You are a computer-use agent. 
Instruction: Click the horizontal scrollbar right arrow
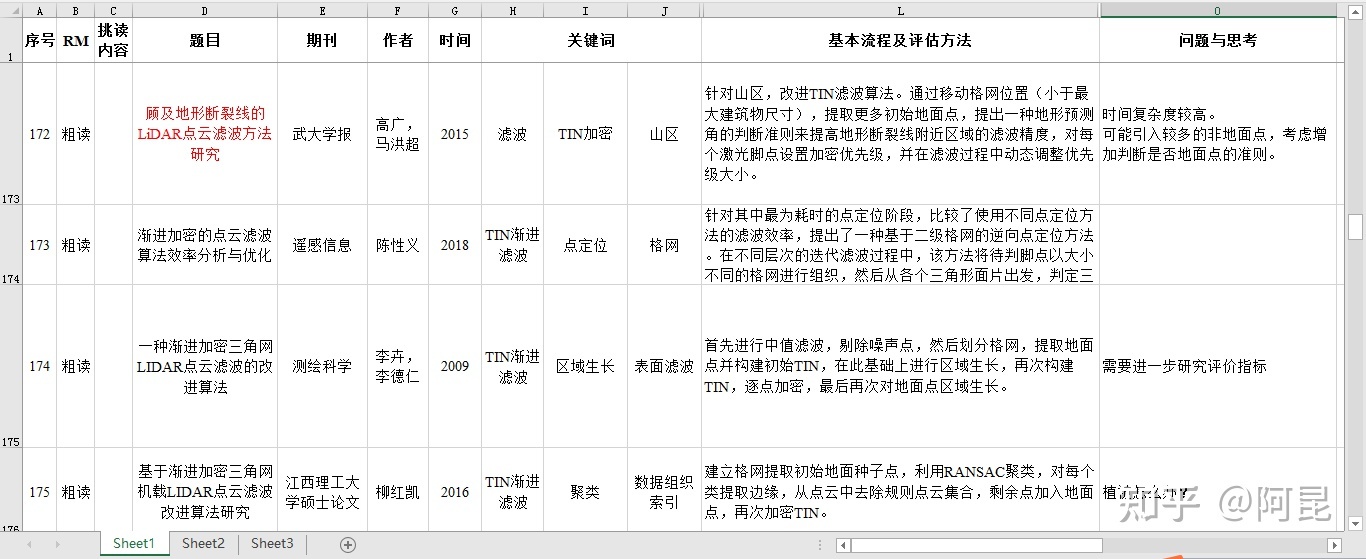(x=1333, y=545)
